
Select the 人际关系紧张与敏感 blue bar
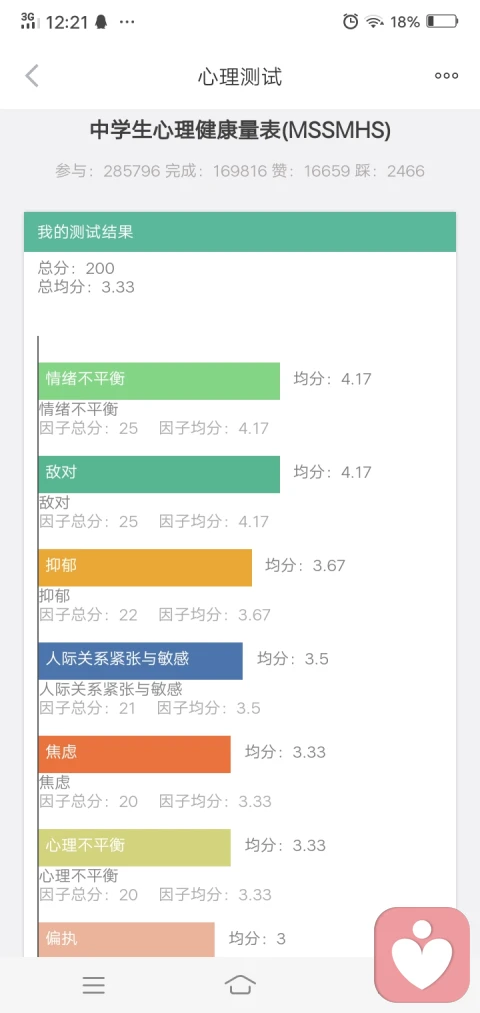click(140, 661)
